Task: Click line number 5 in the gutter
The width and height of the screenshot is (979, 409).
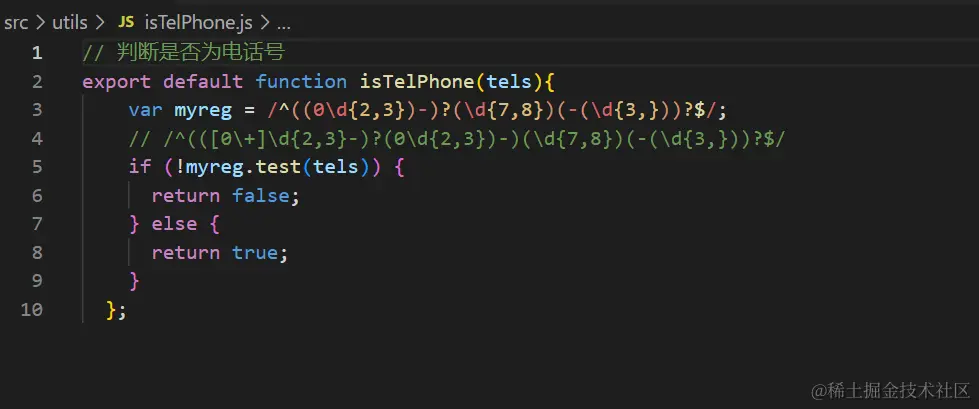Action: (x=36, y=167)
